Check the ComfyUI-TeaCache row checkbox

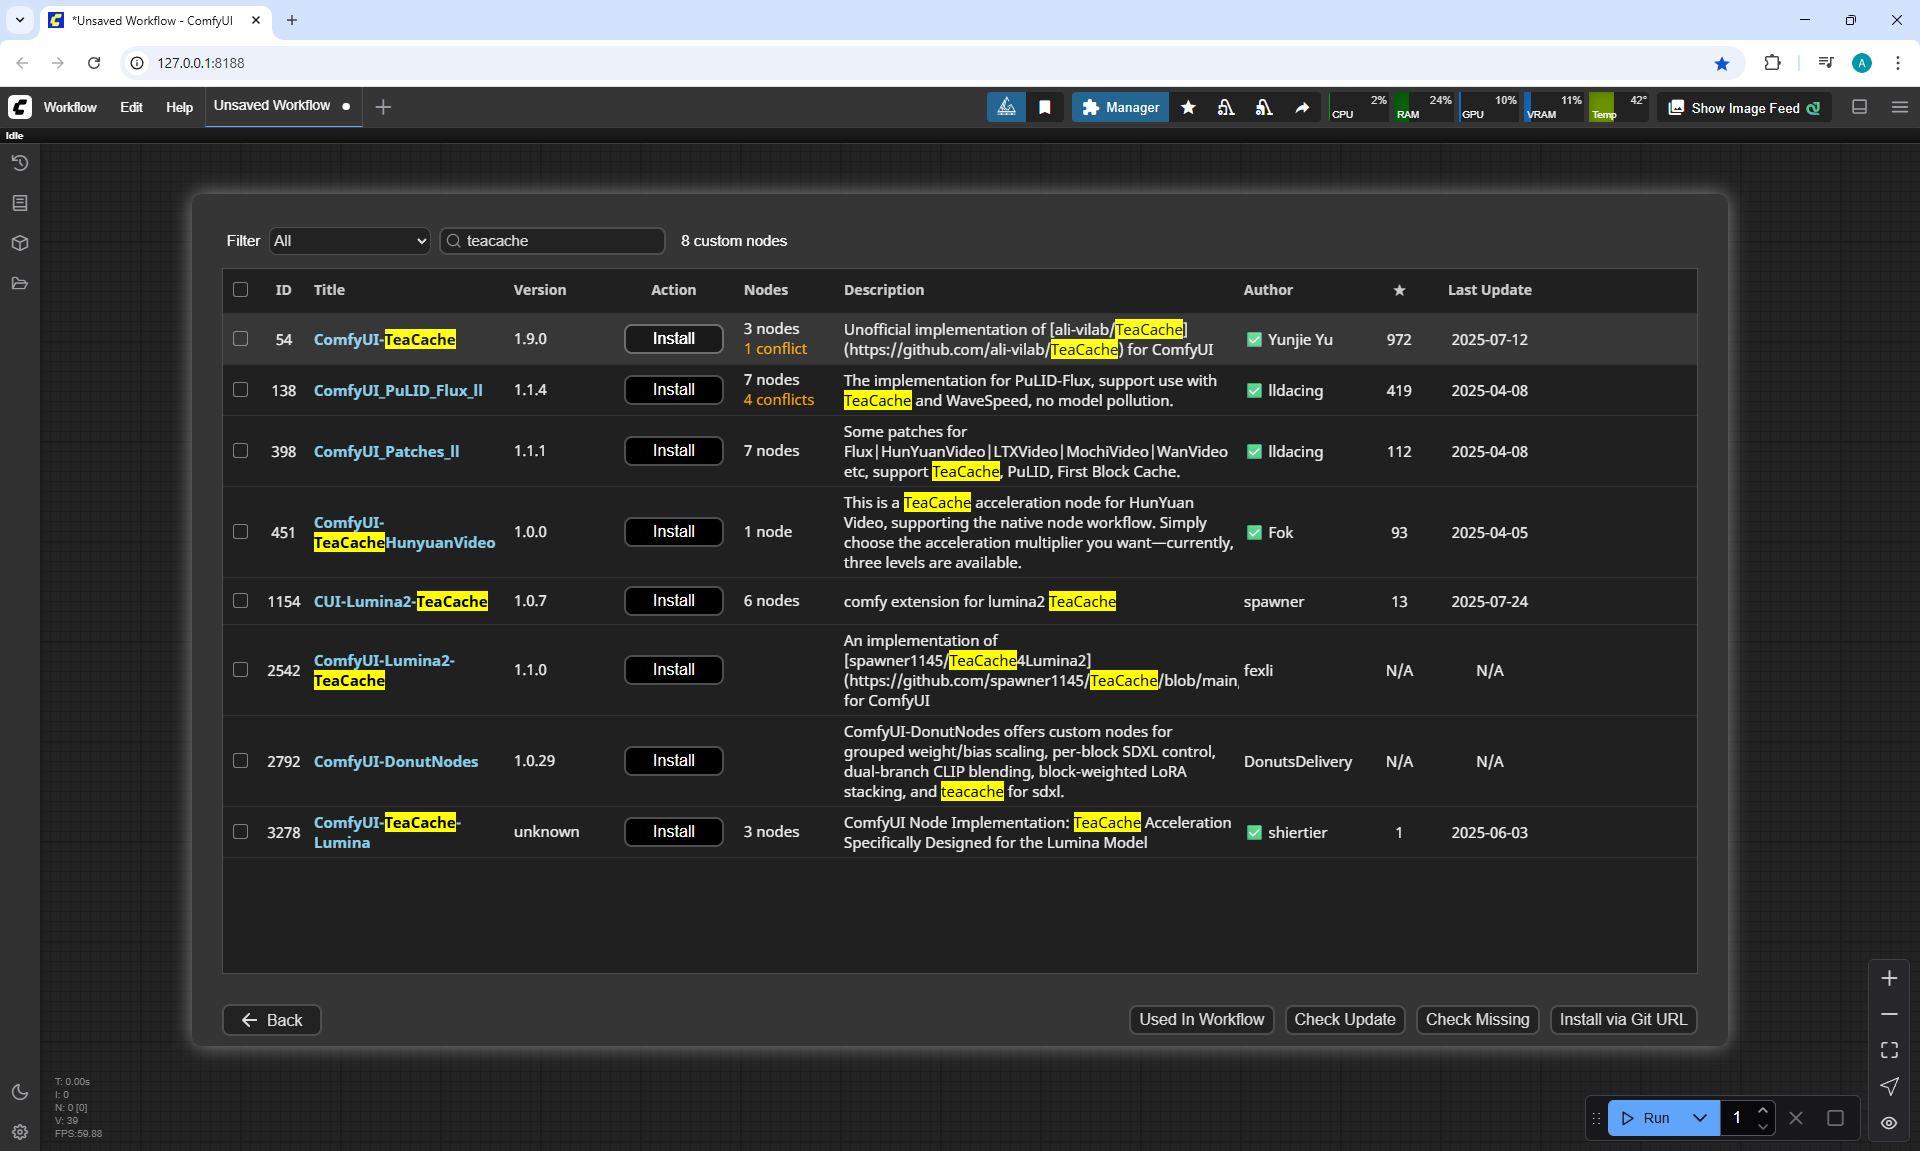(241, 339)
